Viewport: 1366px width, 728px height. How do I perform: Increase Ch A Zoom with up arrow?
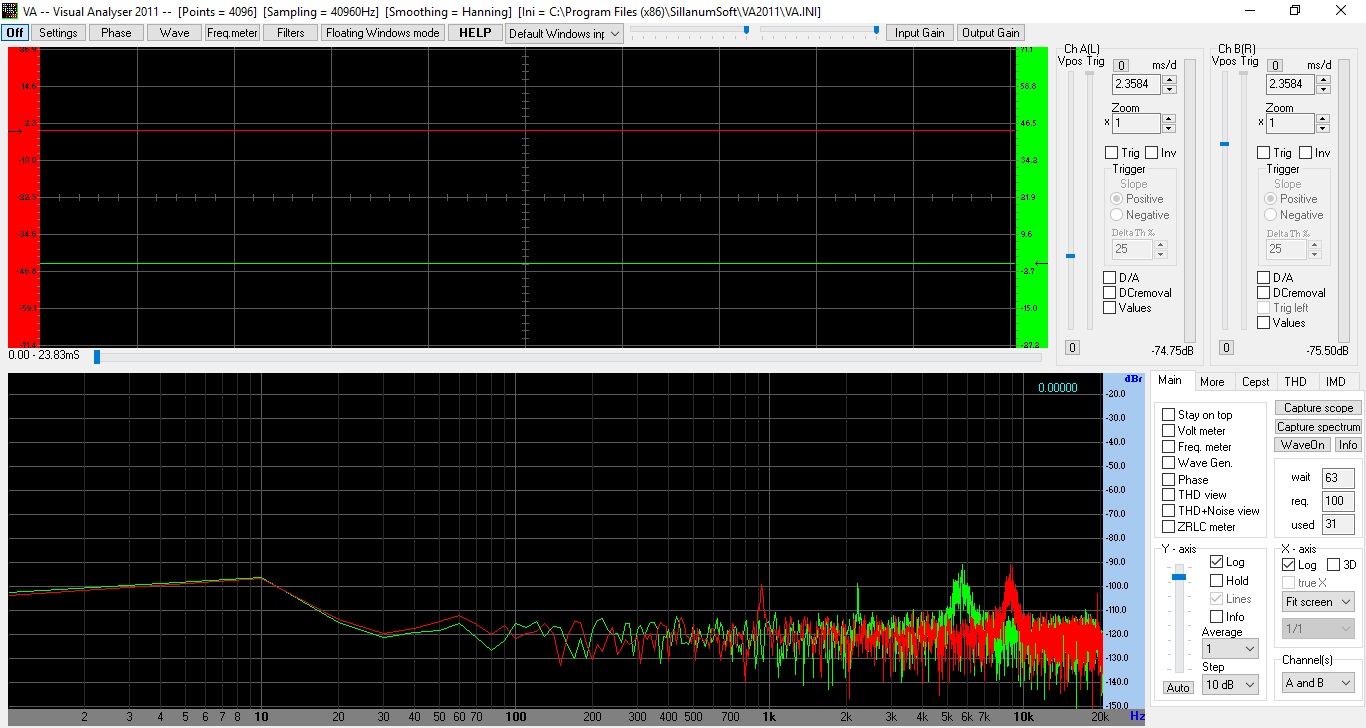[1169, 119]
